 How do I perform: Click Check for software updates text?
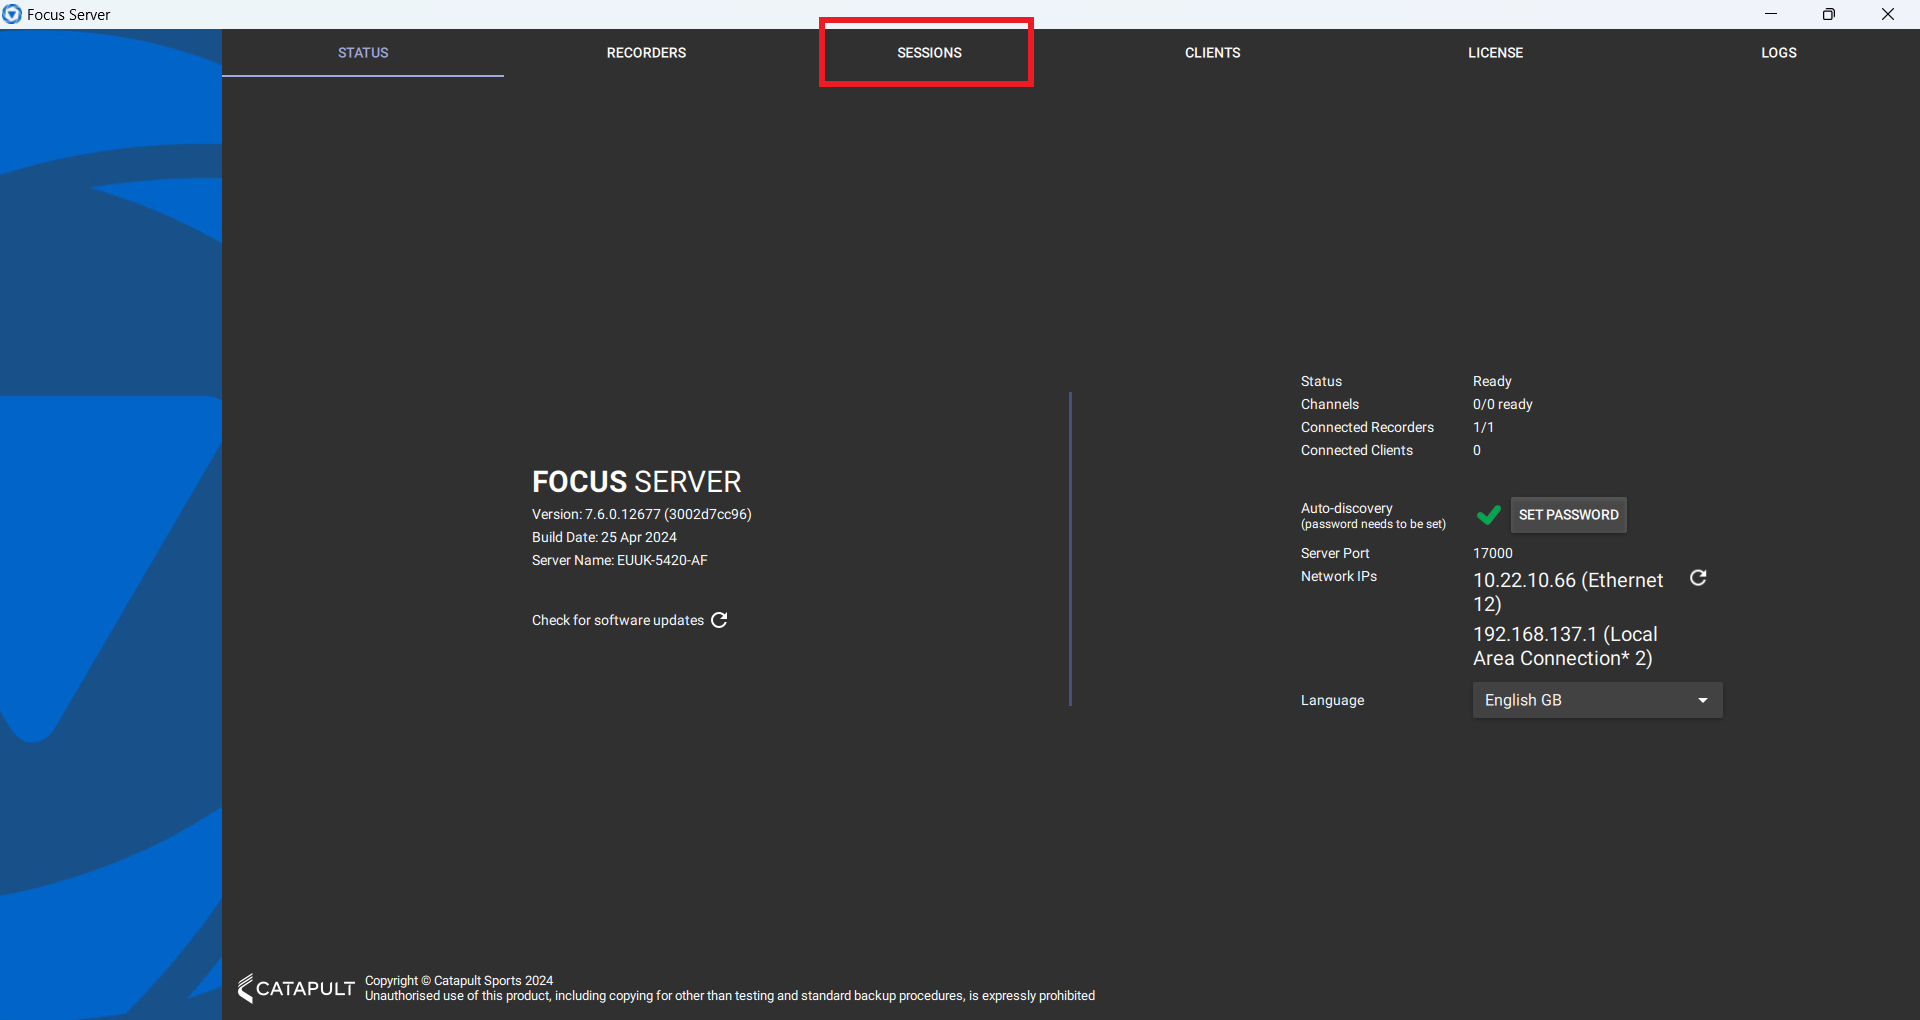pos(618,620)
